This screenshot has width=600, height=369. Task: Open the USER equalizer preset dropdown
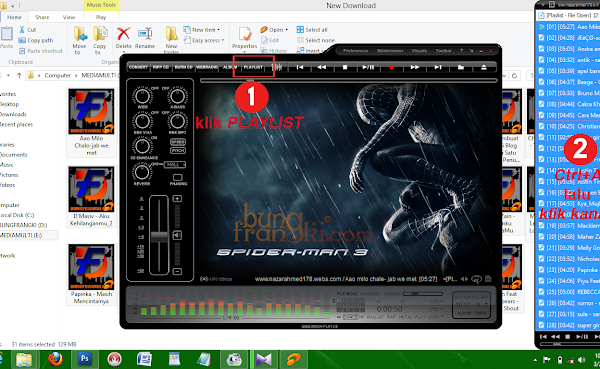click(x=435, y=317)
